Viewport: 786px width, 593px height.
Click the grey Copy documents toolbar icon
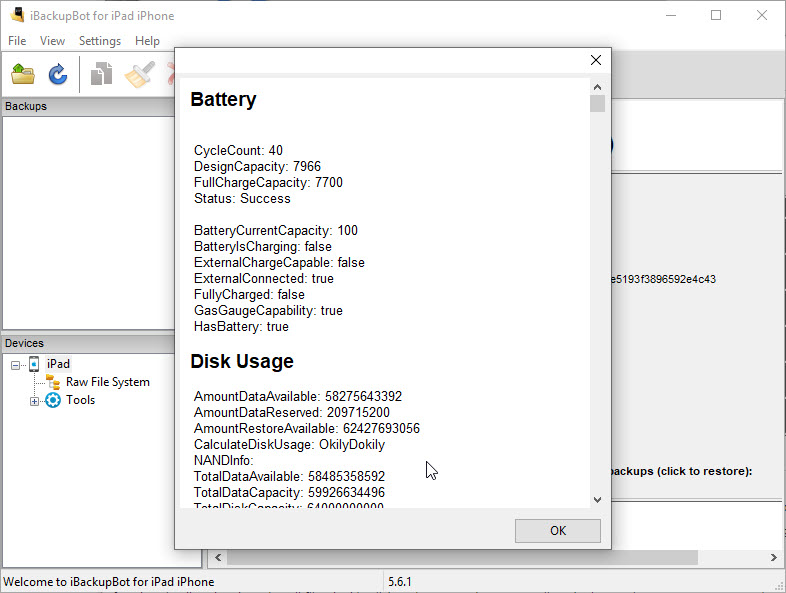click(x=101, y=74)
